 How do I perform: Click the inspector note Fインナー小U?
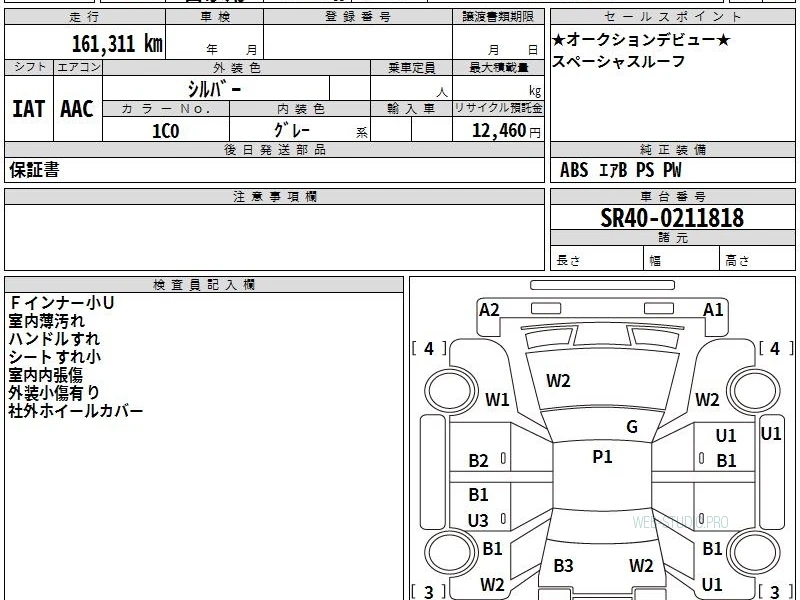click(61, 303)
